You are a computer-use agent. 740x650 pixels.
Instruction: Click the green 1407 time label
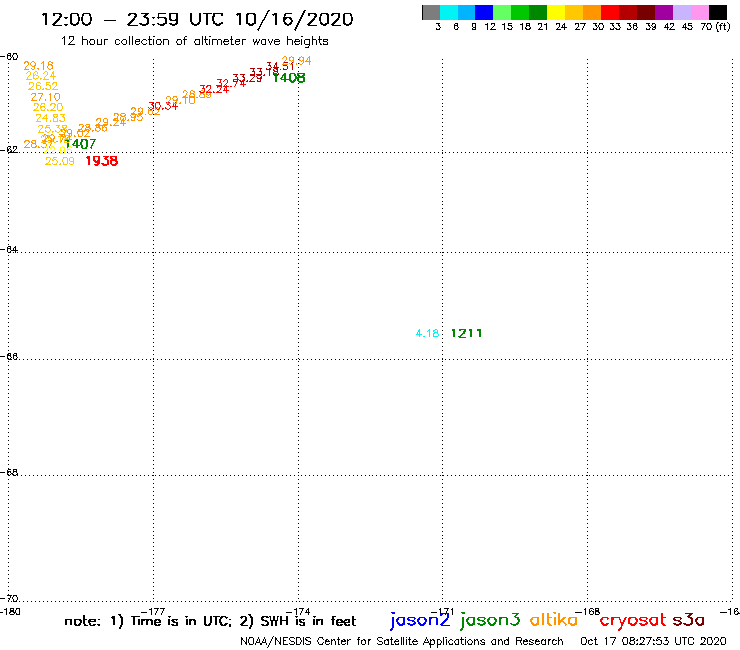pyautogui.click(x=80, y=144)
